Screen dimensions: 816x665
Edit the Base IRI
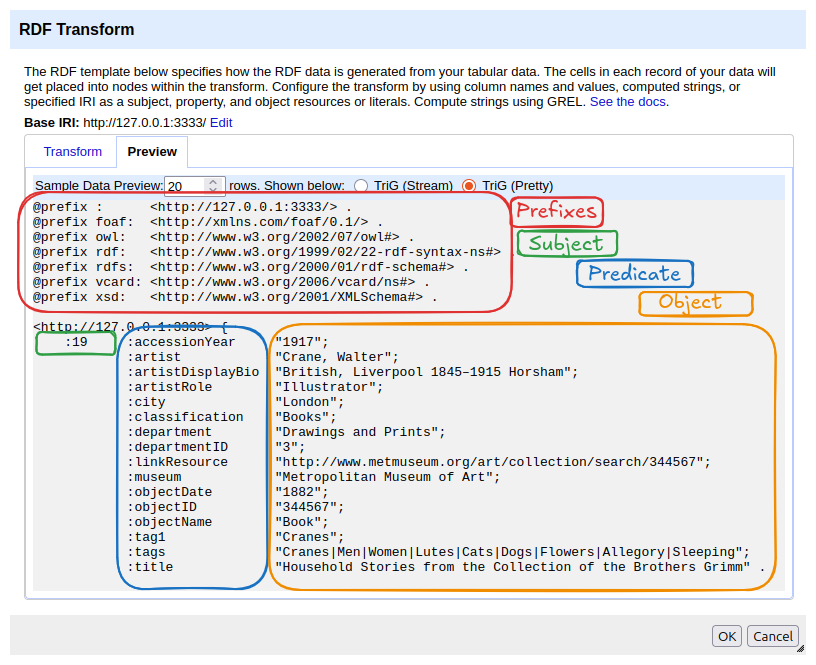pyautogui.click(x=221, y=122)
